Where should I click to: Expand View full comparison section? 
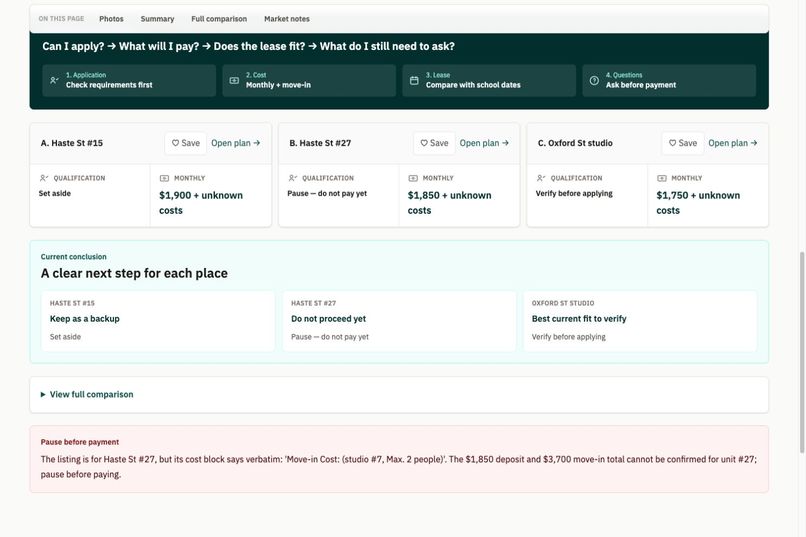pos(399,395)
